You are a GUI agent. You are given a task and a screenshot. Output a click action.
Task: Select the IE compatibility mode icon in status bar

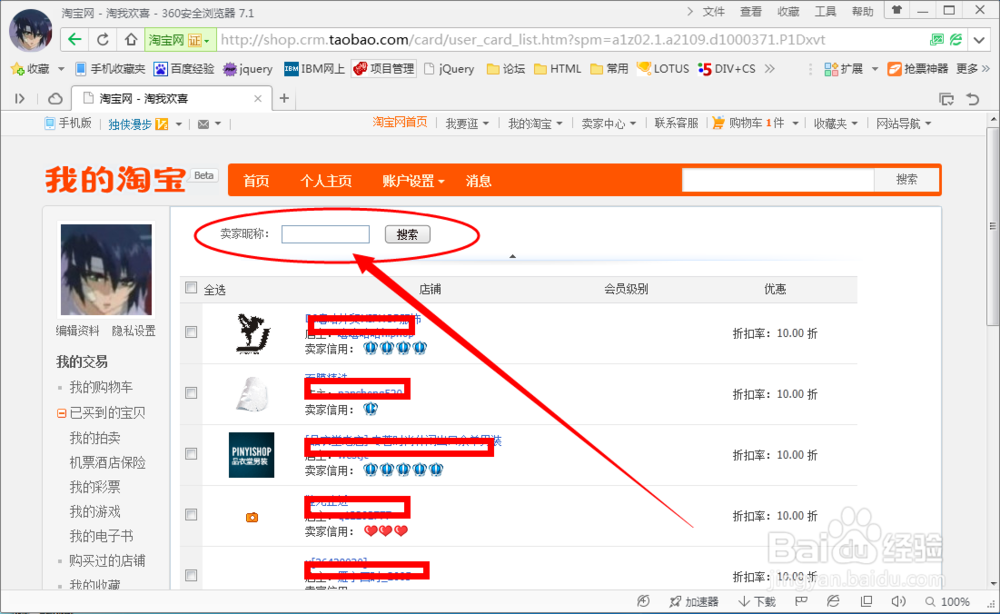(833, 601)
